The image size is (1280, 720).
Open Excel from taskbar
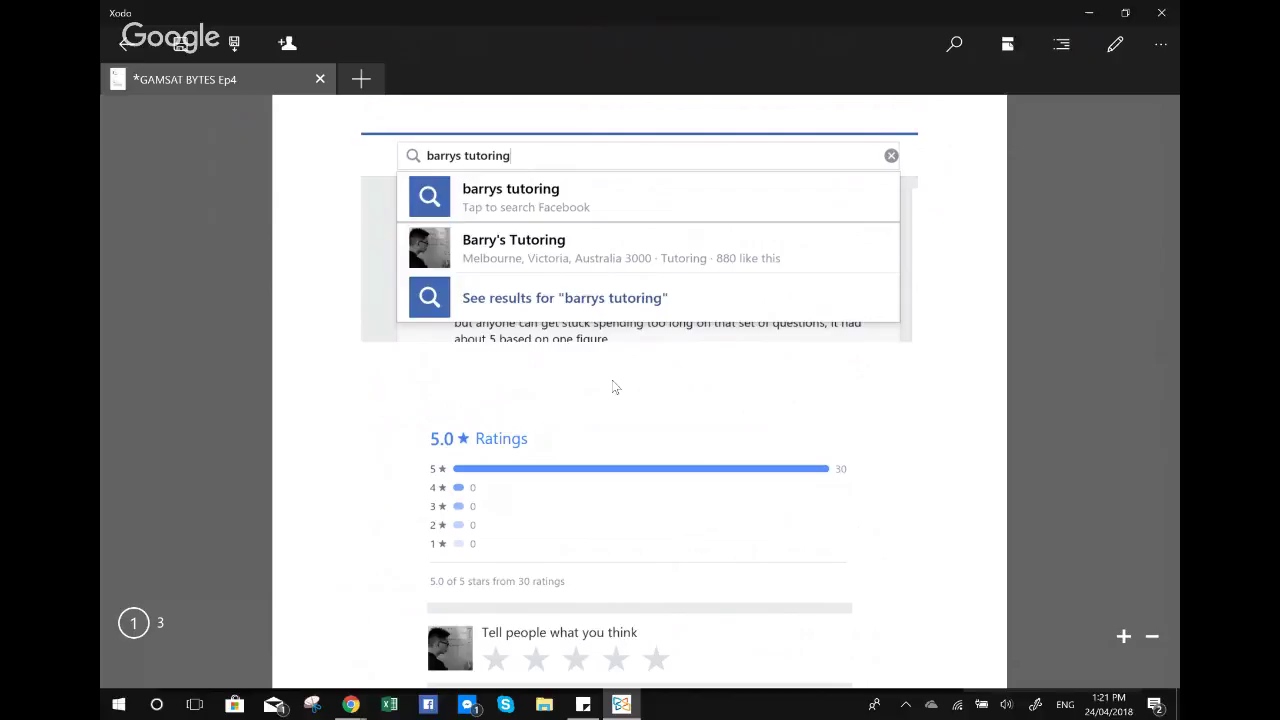390,705
